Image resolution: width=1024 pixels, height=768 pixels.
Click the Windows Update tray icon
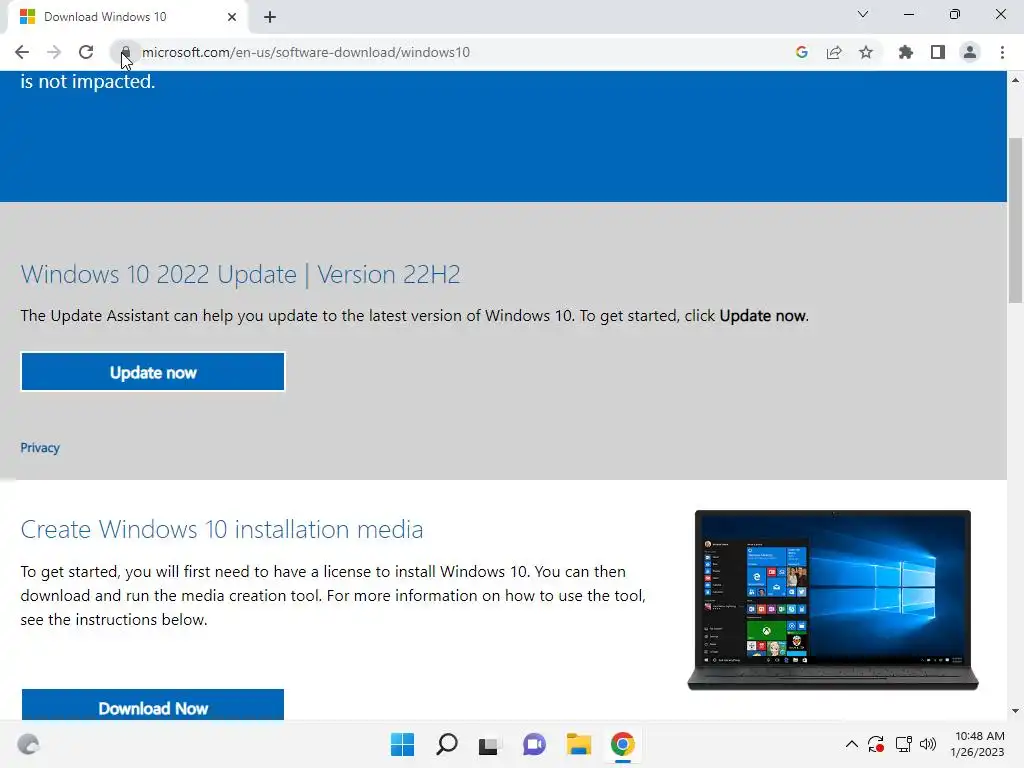876,744
